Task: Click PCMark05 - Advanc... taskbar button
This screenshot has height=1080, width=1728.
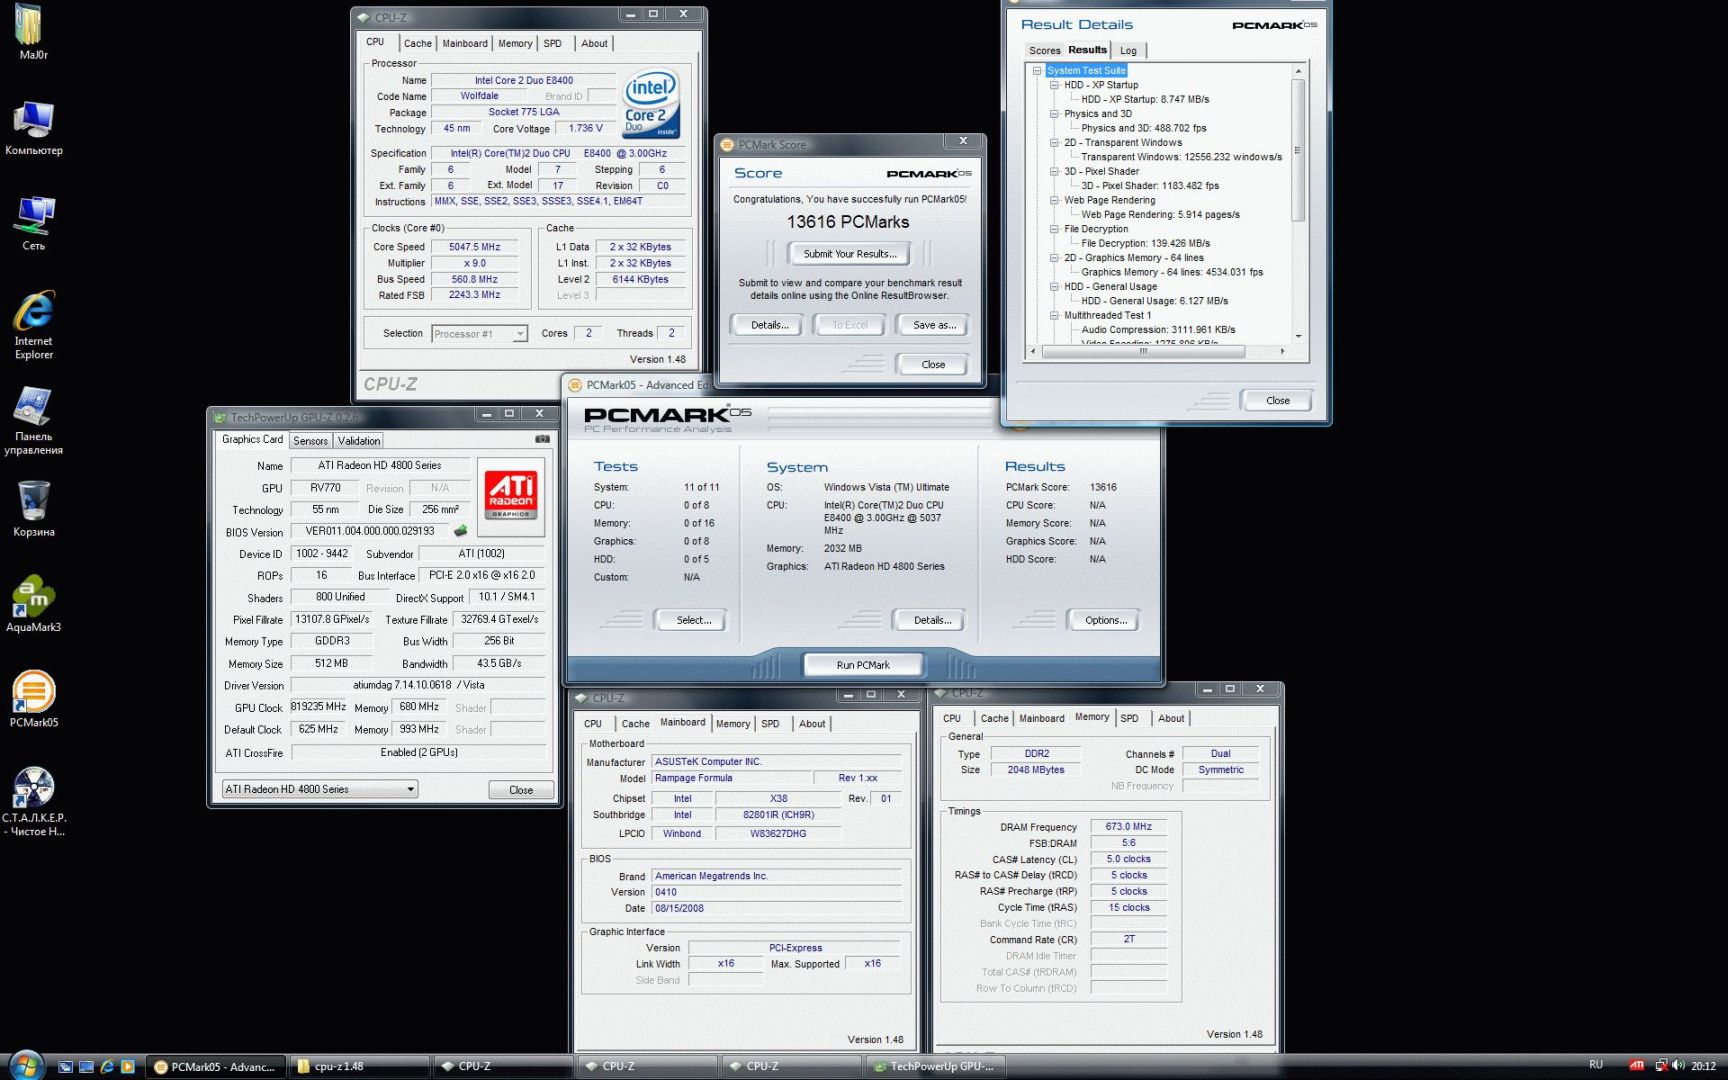Action: click(216, 1067)
